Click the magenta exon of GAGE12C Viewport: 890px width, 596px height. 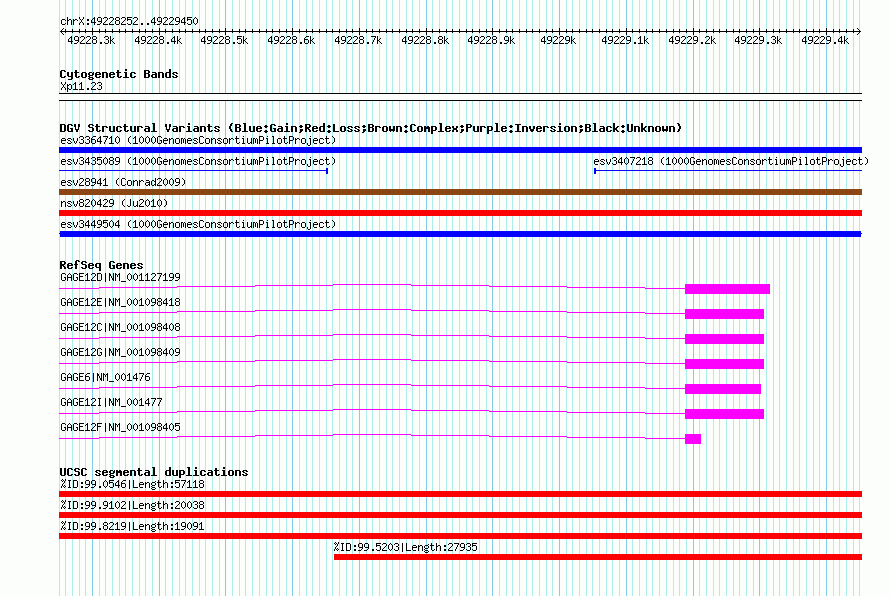click(x=724, y=339)
